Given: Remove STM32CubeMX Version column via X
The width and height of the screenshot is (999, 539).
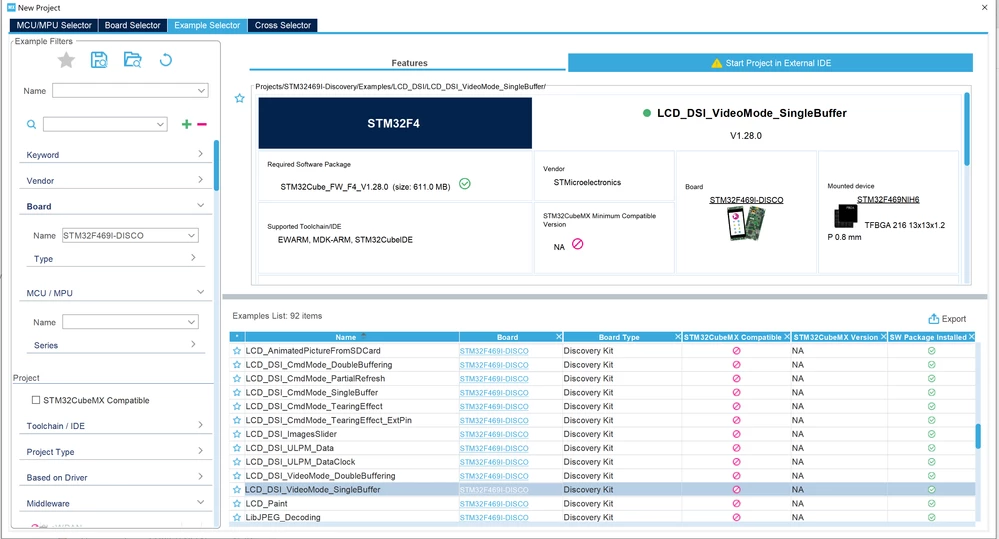Looking at the screenshot, I should [884, 336].
